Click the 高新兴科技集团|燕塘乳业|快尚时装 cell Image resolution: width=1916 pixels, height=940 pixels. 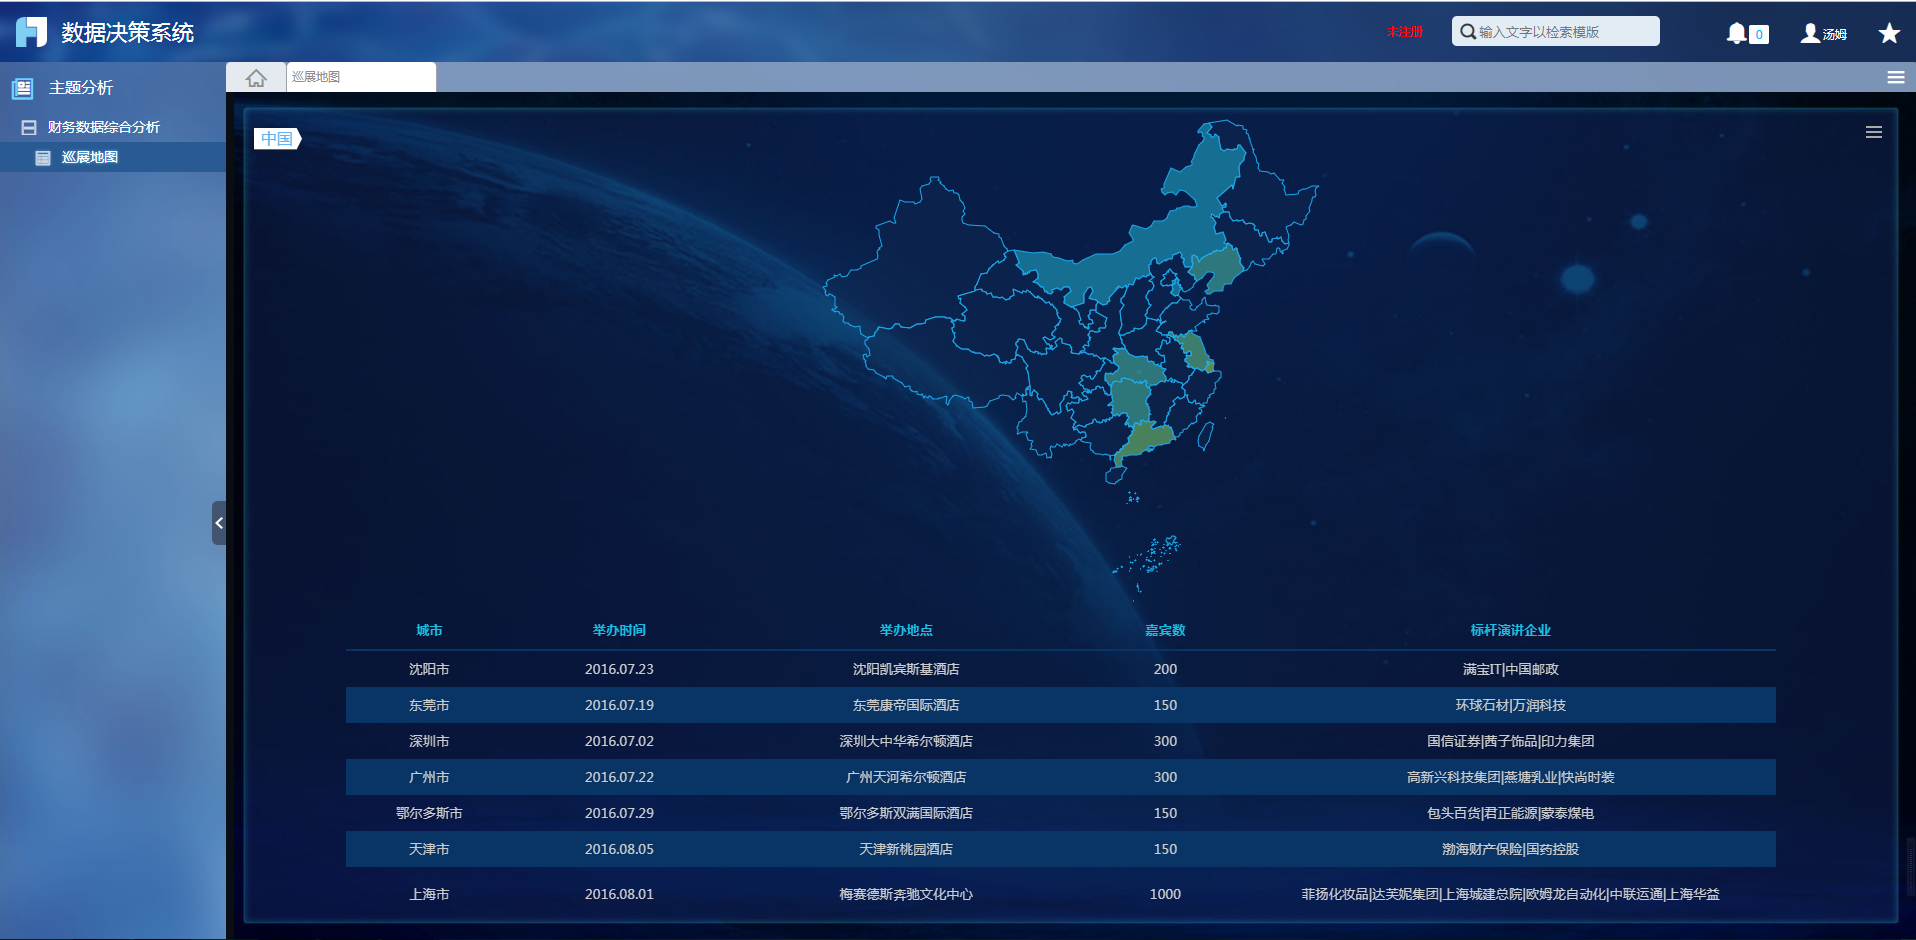pos(1510,777)
